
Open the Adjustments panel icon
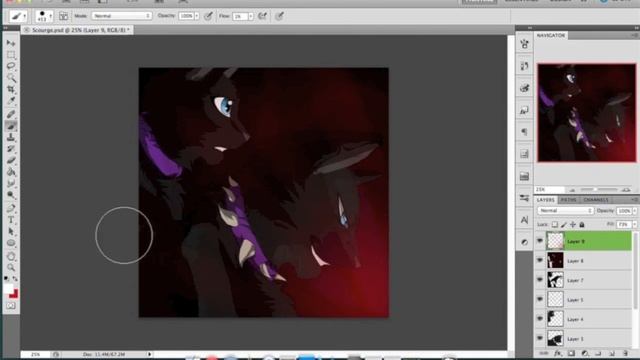point(524,242)
